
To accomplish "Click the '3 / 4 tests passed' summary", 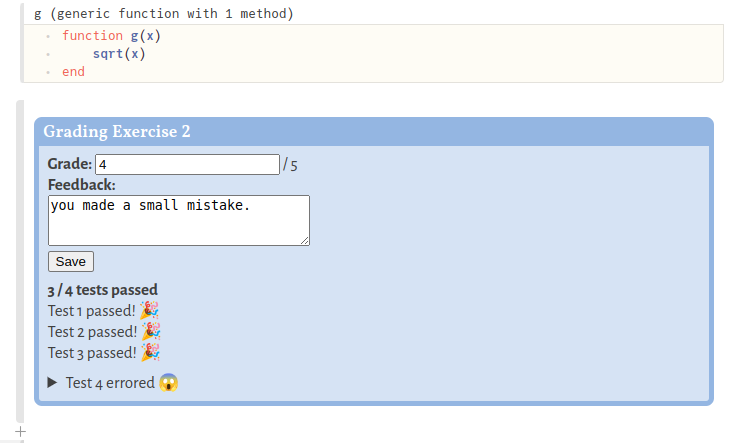I will tap(102, 290).
